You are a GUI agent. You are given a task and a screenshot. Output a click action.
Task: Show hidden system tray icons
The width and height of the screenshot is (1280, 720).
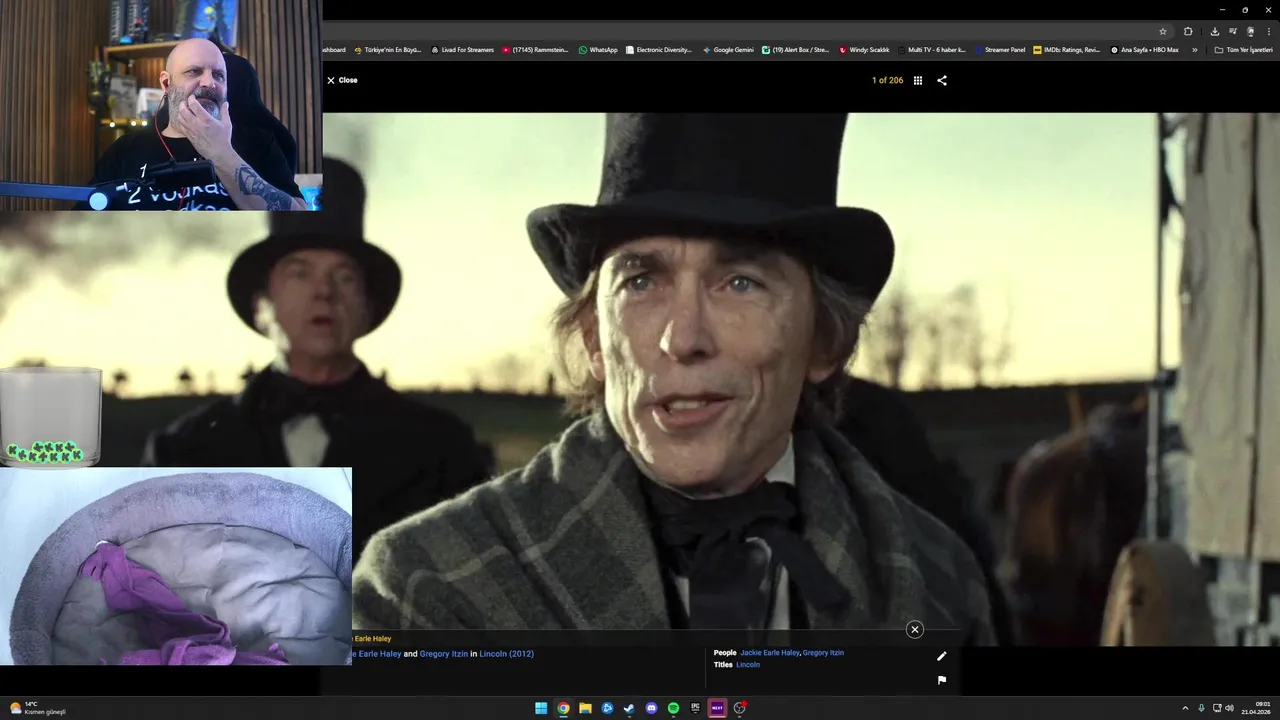1185,708
